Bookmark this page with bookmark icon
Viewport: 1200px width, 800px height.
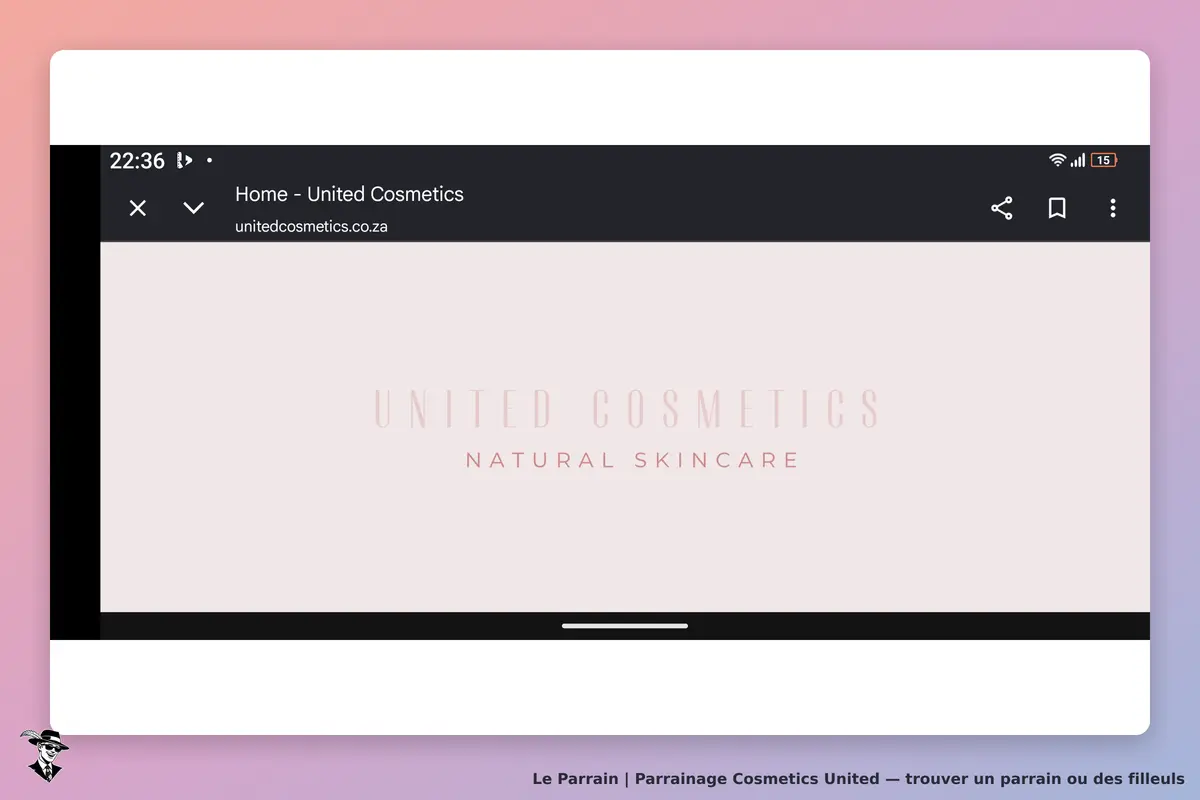coord(1057,208)
